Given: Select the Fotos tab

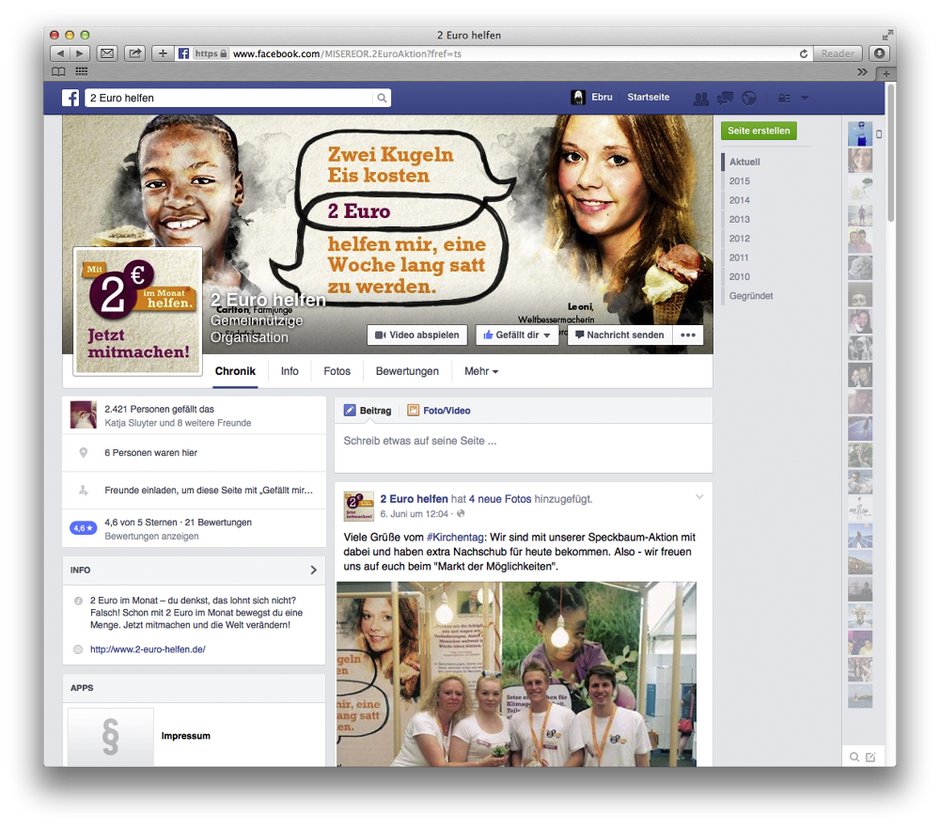Looking at the screenshot, I should 337,372.
